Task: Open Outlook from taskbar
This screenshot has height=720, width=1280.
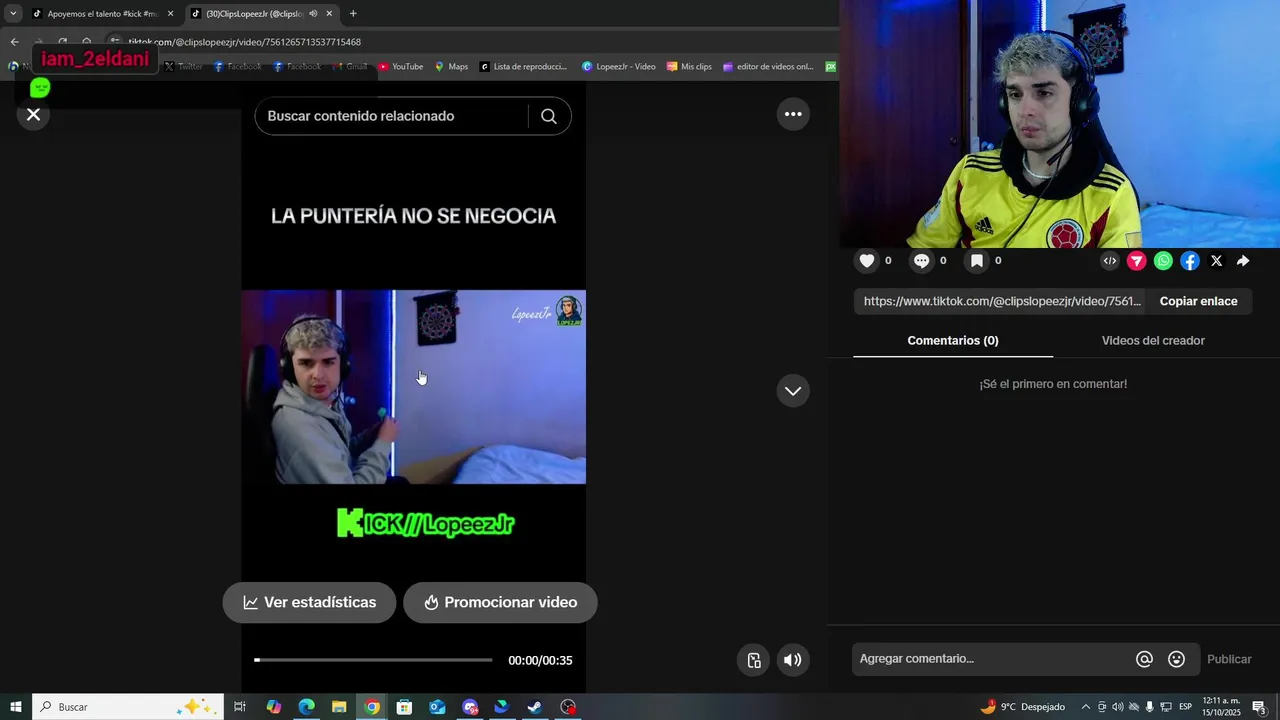Action: coord(437,707)
